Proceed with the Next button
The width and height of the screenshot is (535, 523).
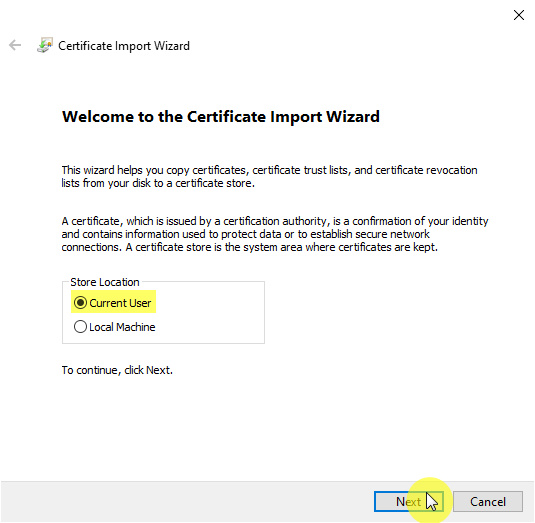tap(408, 501)
